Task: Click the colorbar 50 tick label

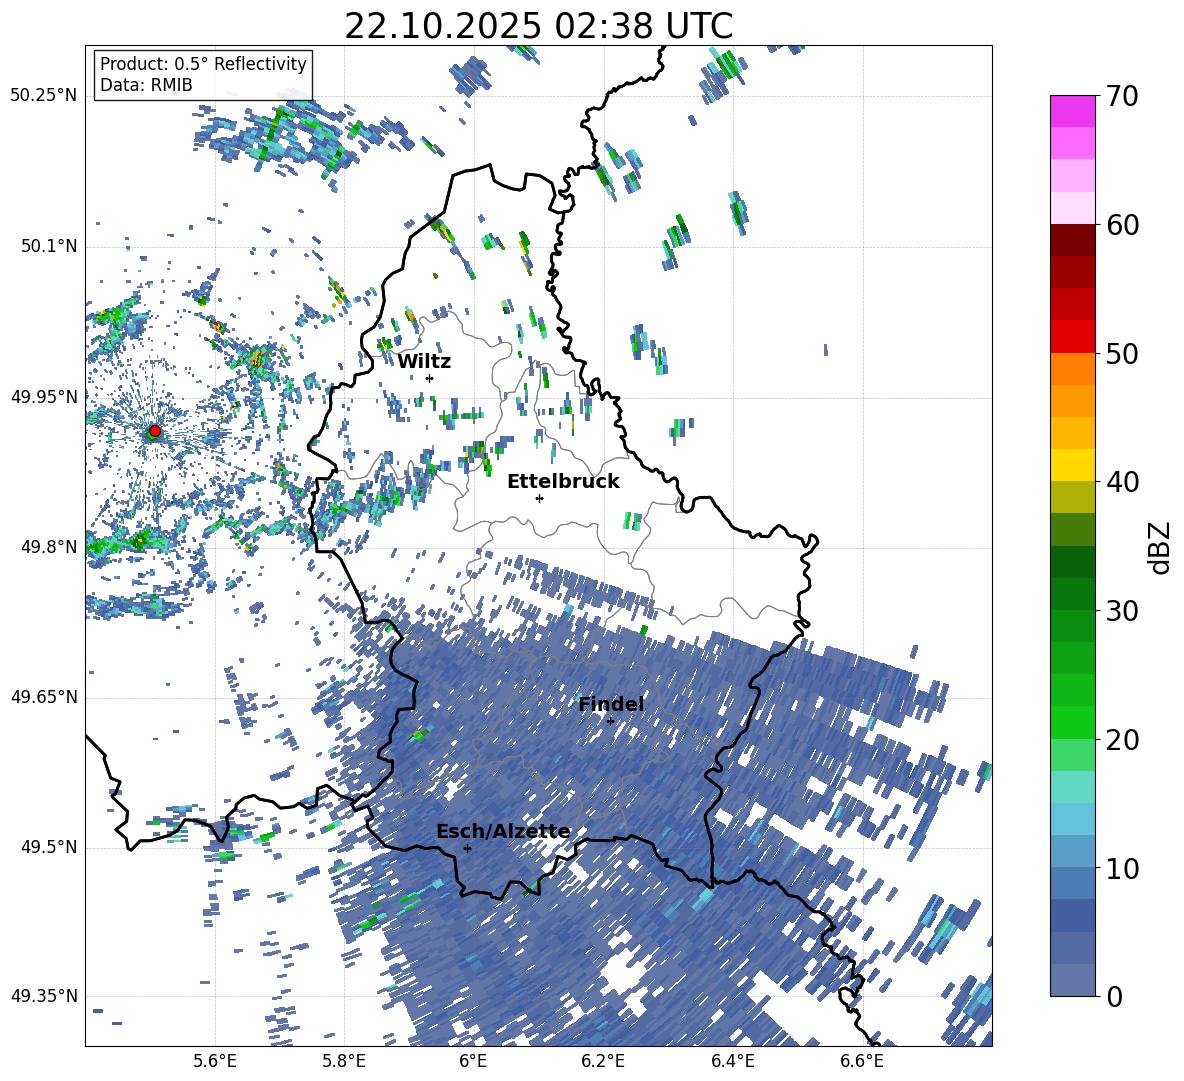Action: pos(1122,353)
